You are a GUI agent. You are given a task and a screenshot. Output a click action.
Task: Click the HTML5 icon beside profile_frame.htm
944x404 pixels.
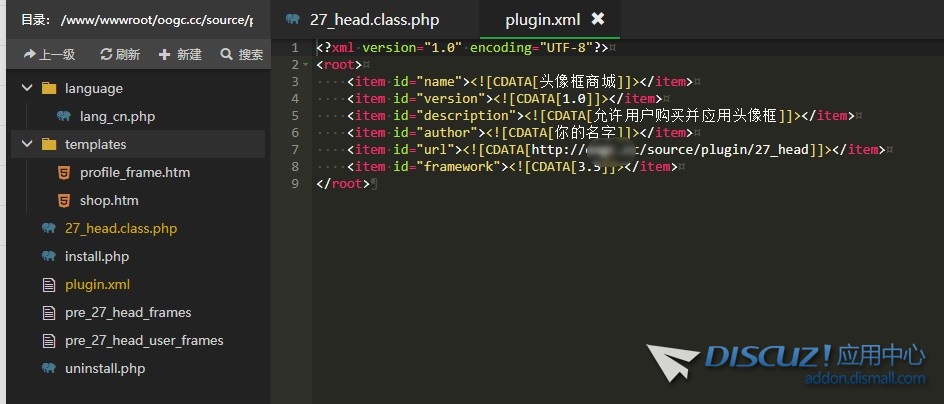64,172
